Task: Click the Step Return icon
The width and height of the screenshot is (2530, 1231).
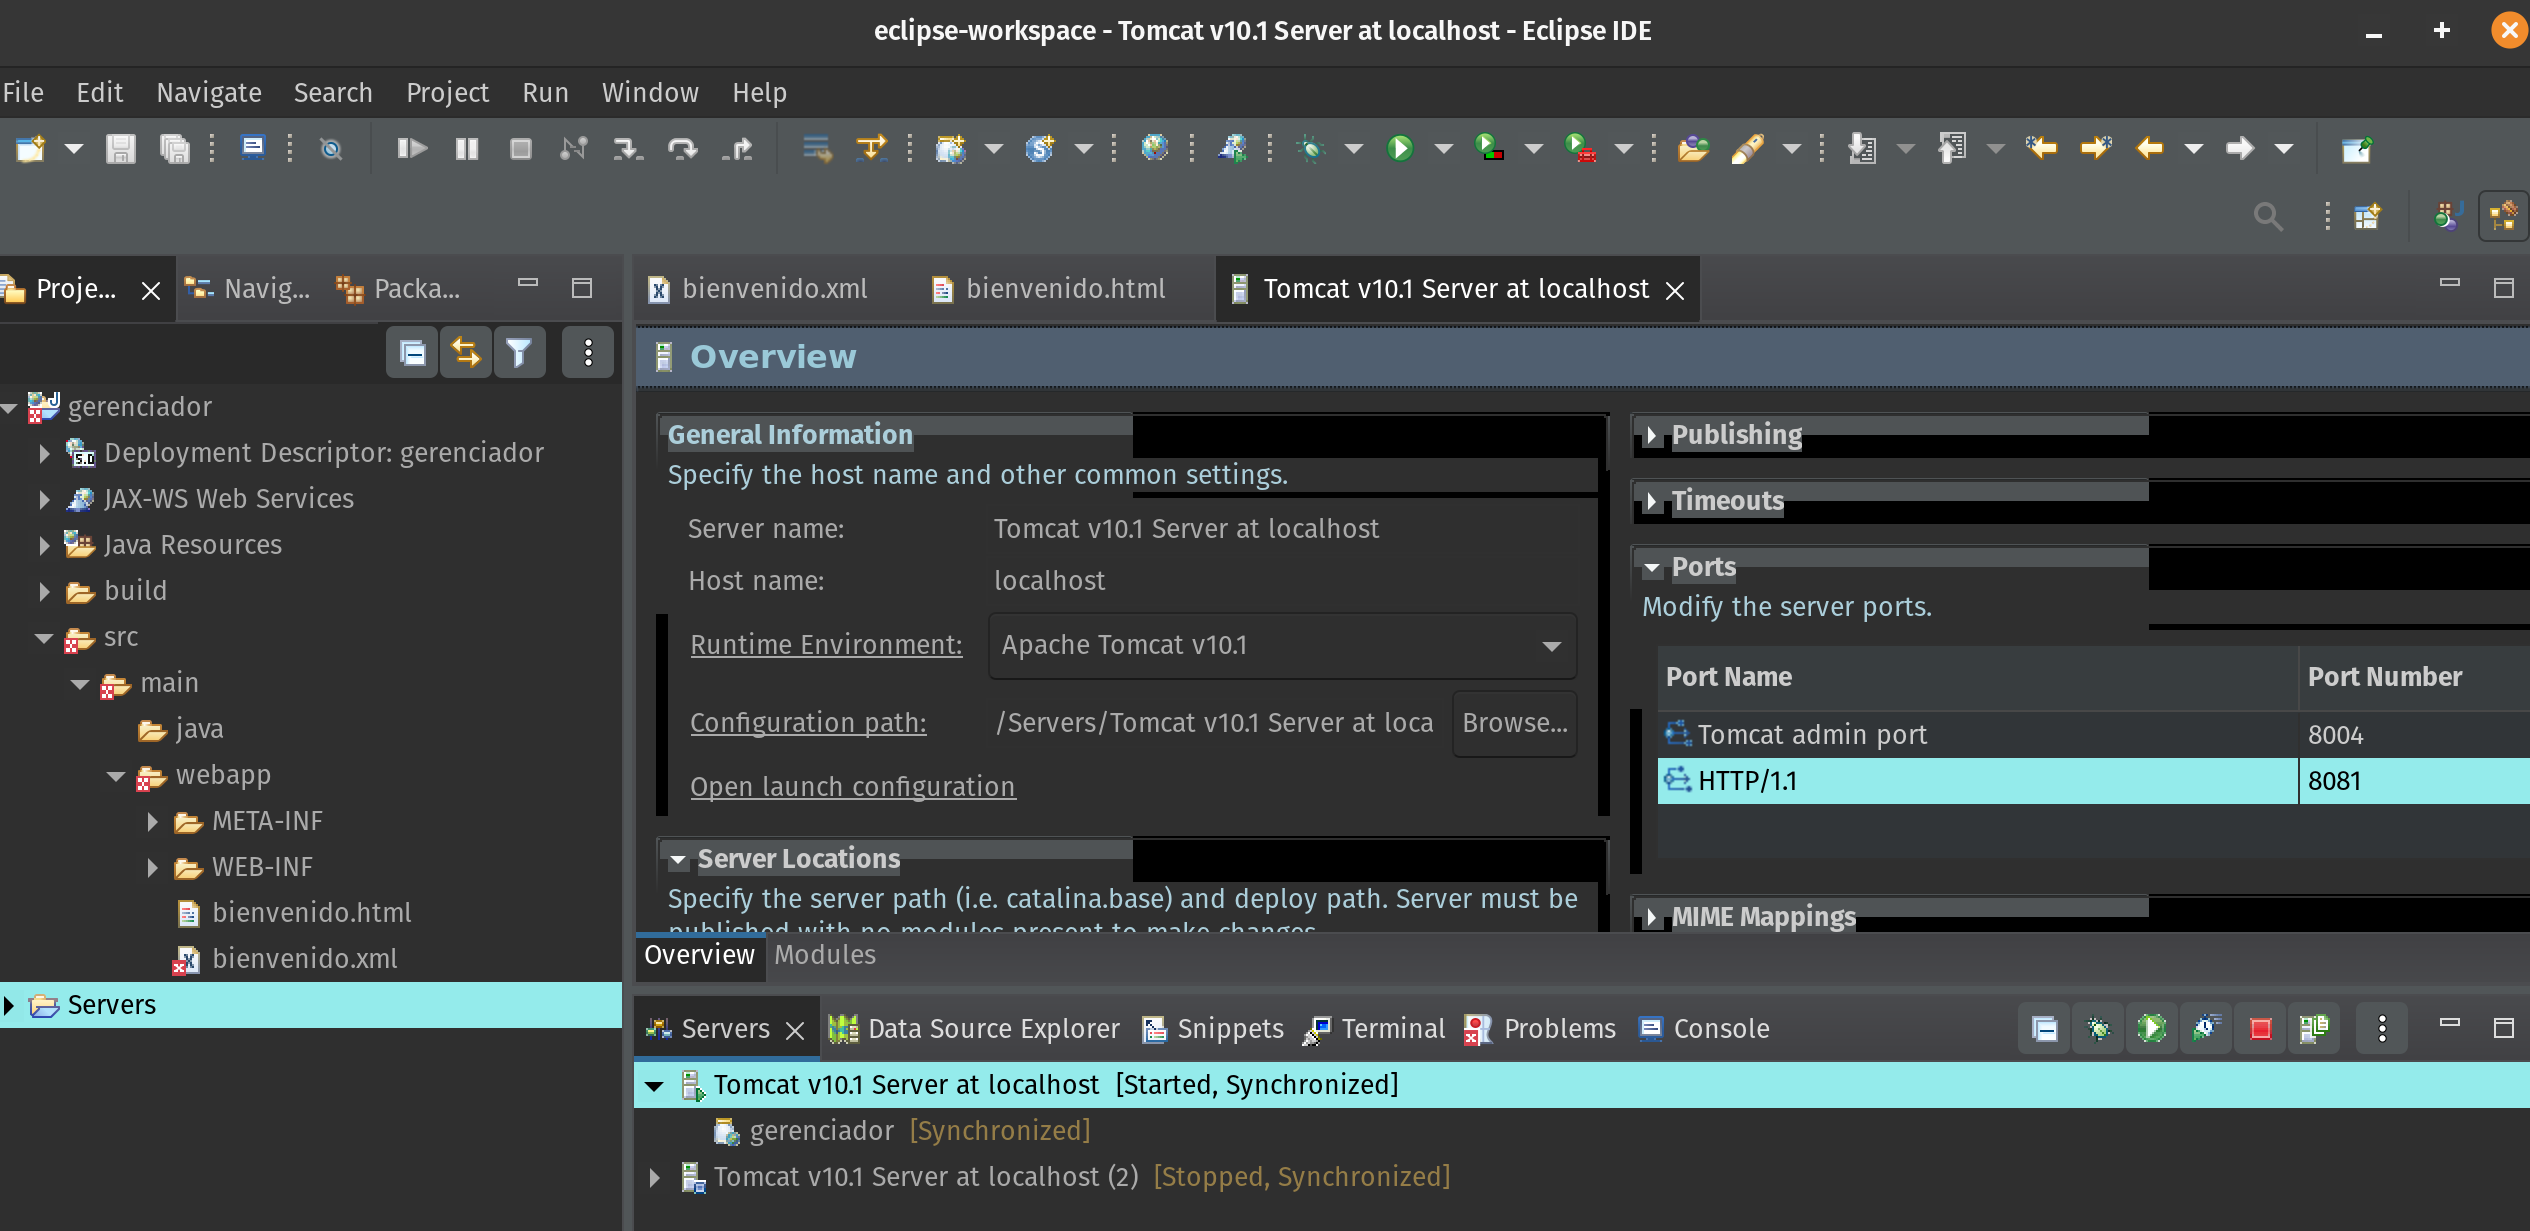Action: click(737, 149)
